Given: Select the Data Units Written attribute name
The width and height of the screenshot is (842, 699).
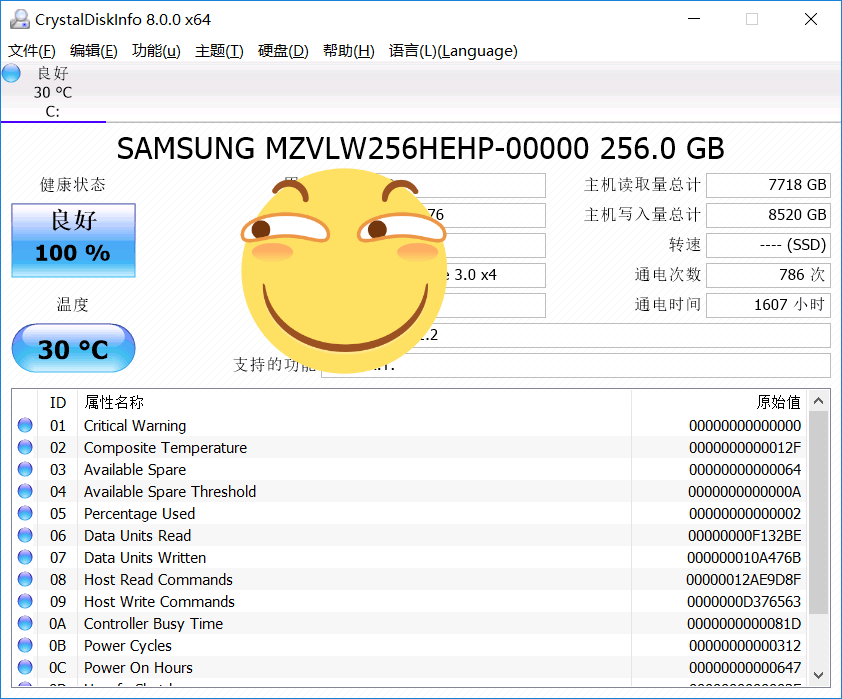Looking at the screenshot, I should point(145,558).
